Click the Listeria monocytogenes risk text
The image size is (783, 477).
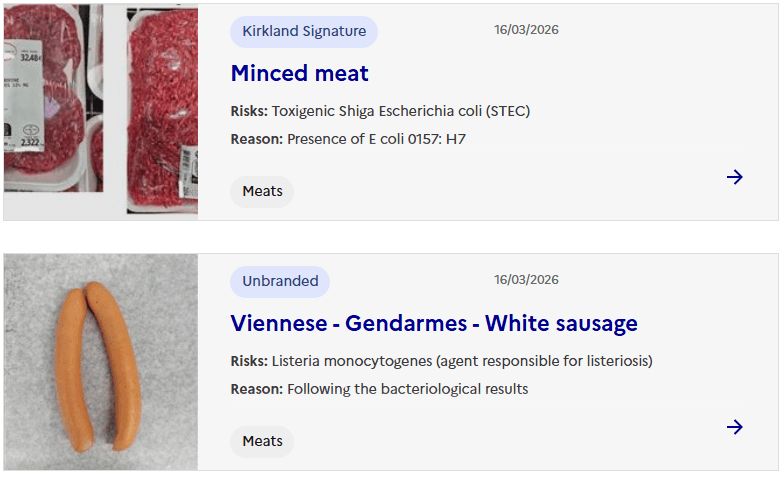coord(461,361)
